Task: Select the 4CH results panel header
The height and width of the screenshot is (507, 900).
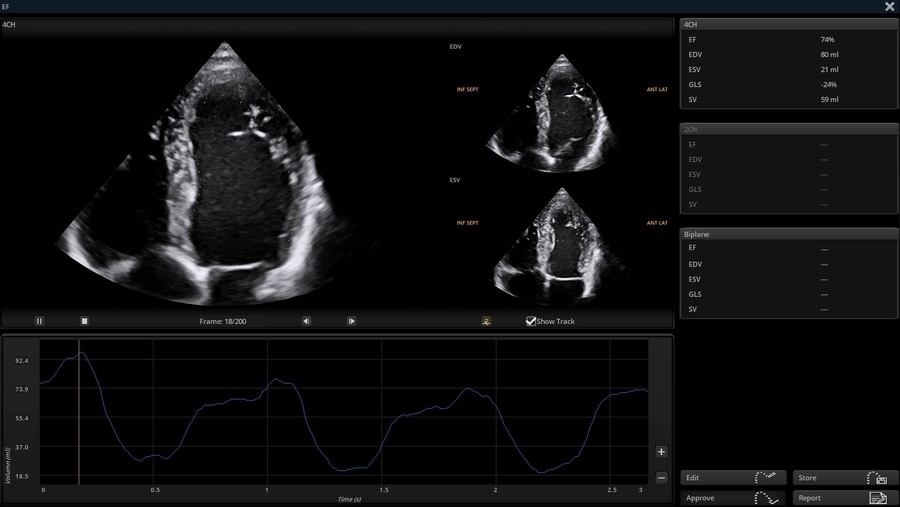Action: tap(788, 24)
